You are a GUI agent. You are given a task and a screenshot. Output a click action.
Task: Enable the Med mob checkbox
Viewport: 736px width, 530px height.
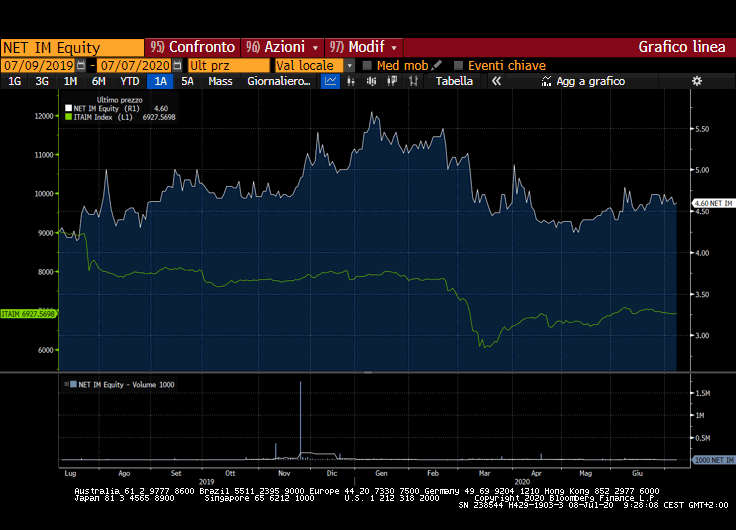click(x=367, y=65)
